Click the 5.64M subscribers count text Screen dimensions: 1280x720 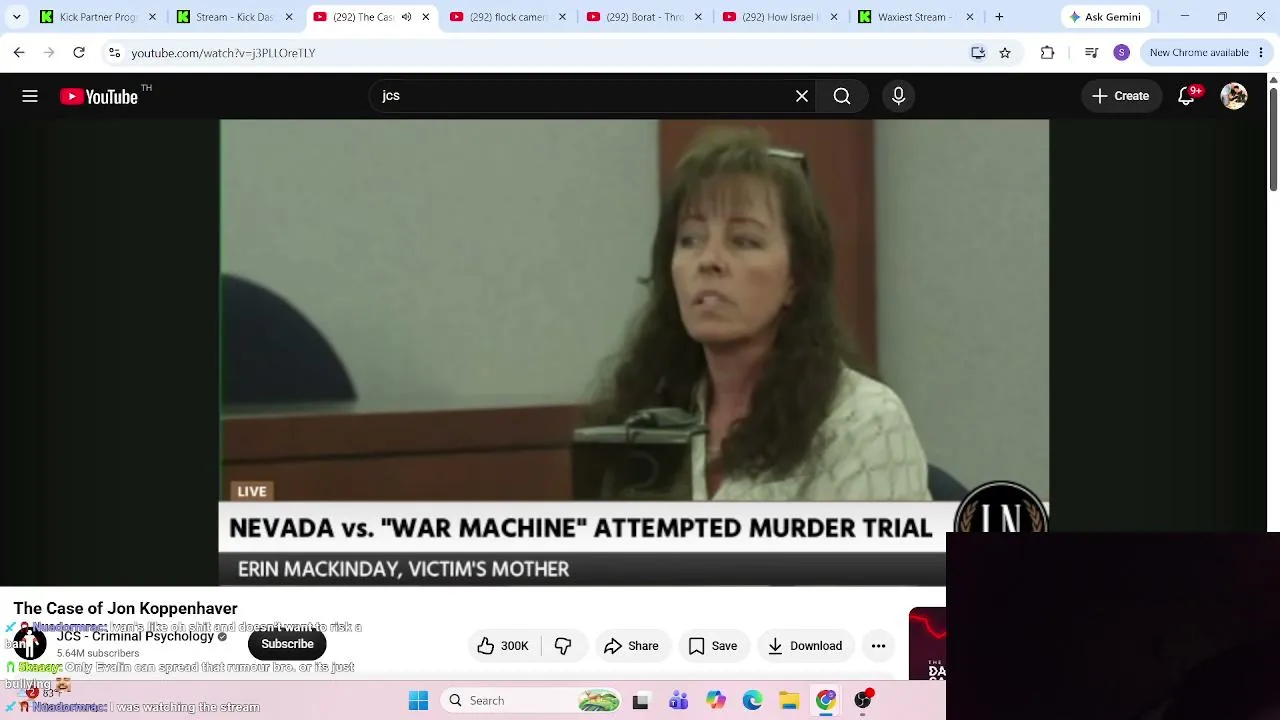(98, 653)
